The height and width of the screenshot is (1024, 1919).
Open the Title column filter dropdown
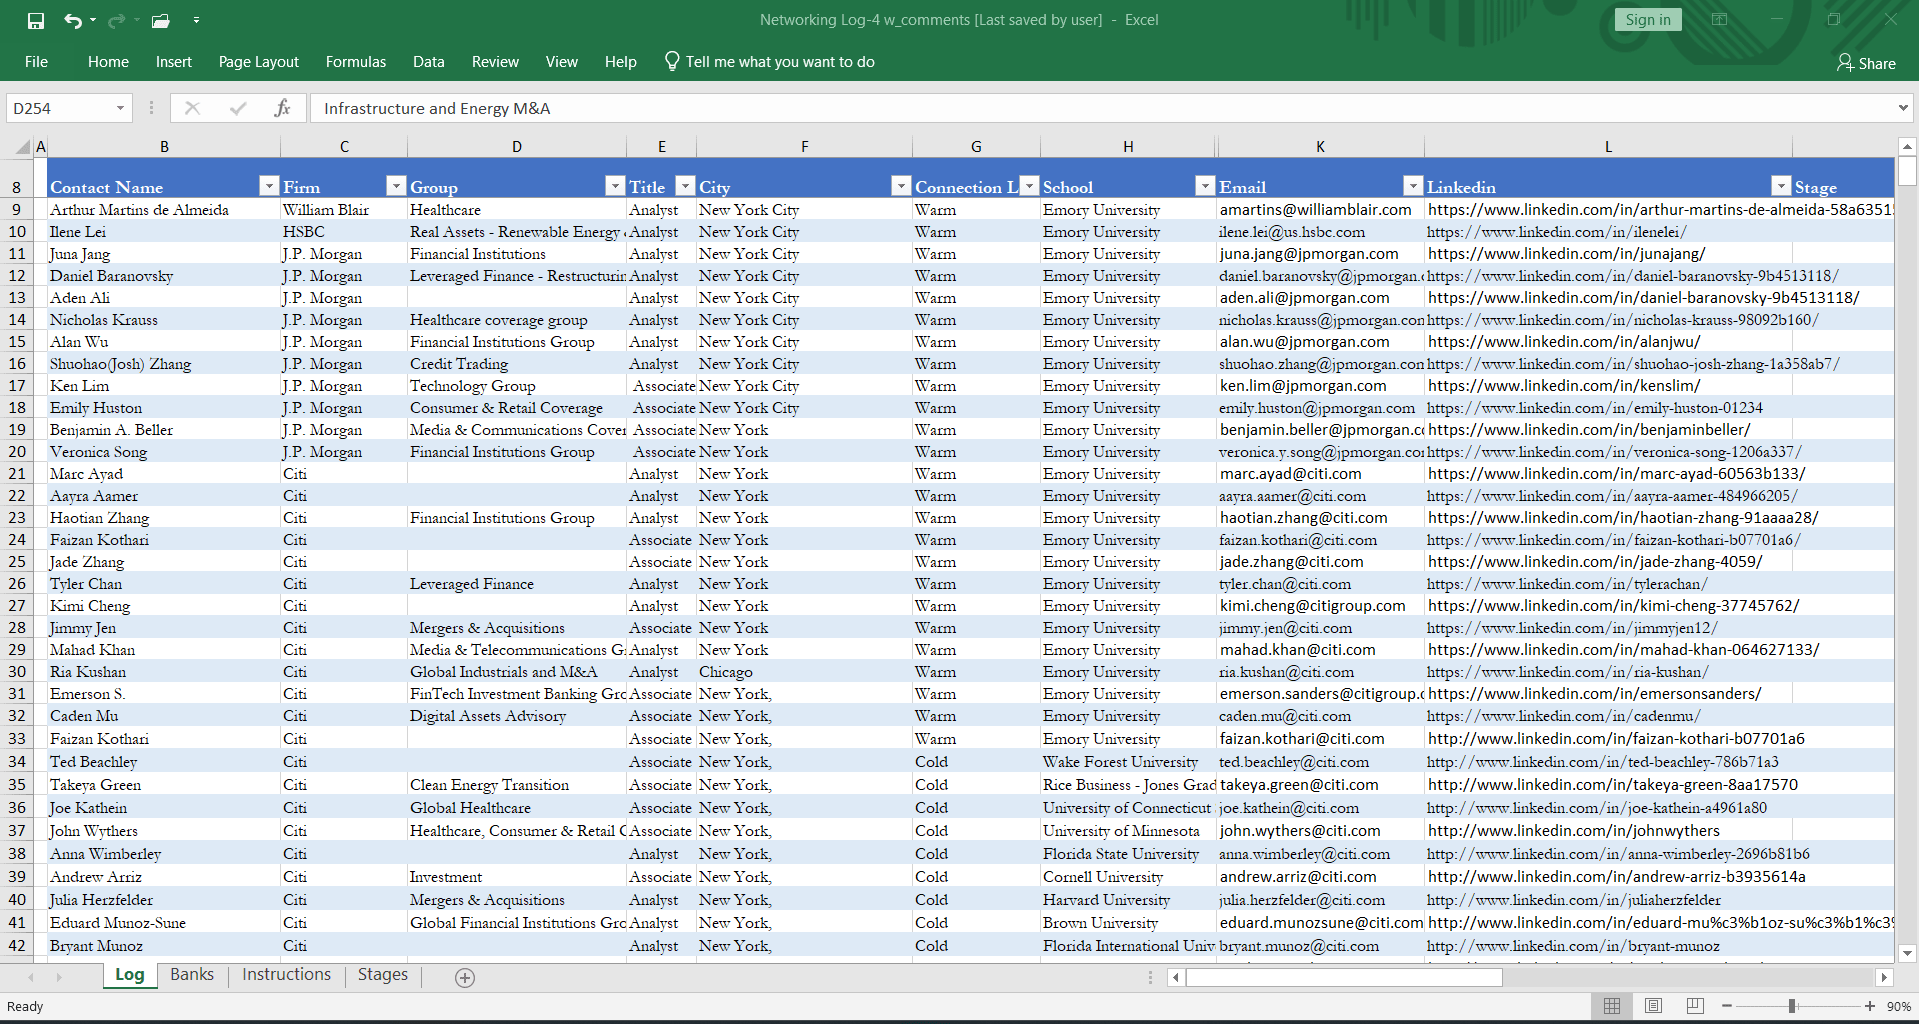pos(685,186)
